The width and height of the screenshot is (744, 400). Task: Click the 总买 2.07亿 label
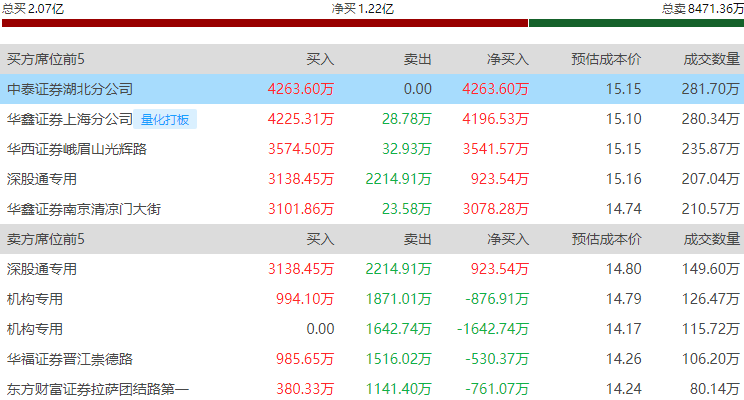(x=33, y=9)
